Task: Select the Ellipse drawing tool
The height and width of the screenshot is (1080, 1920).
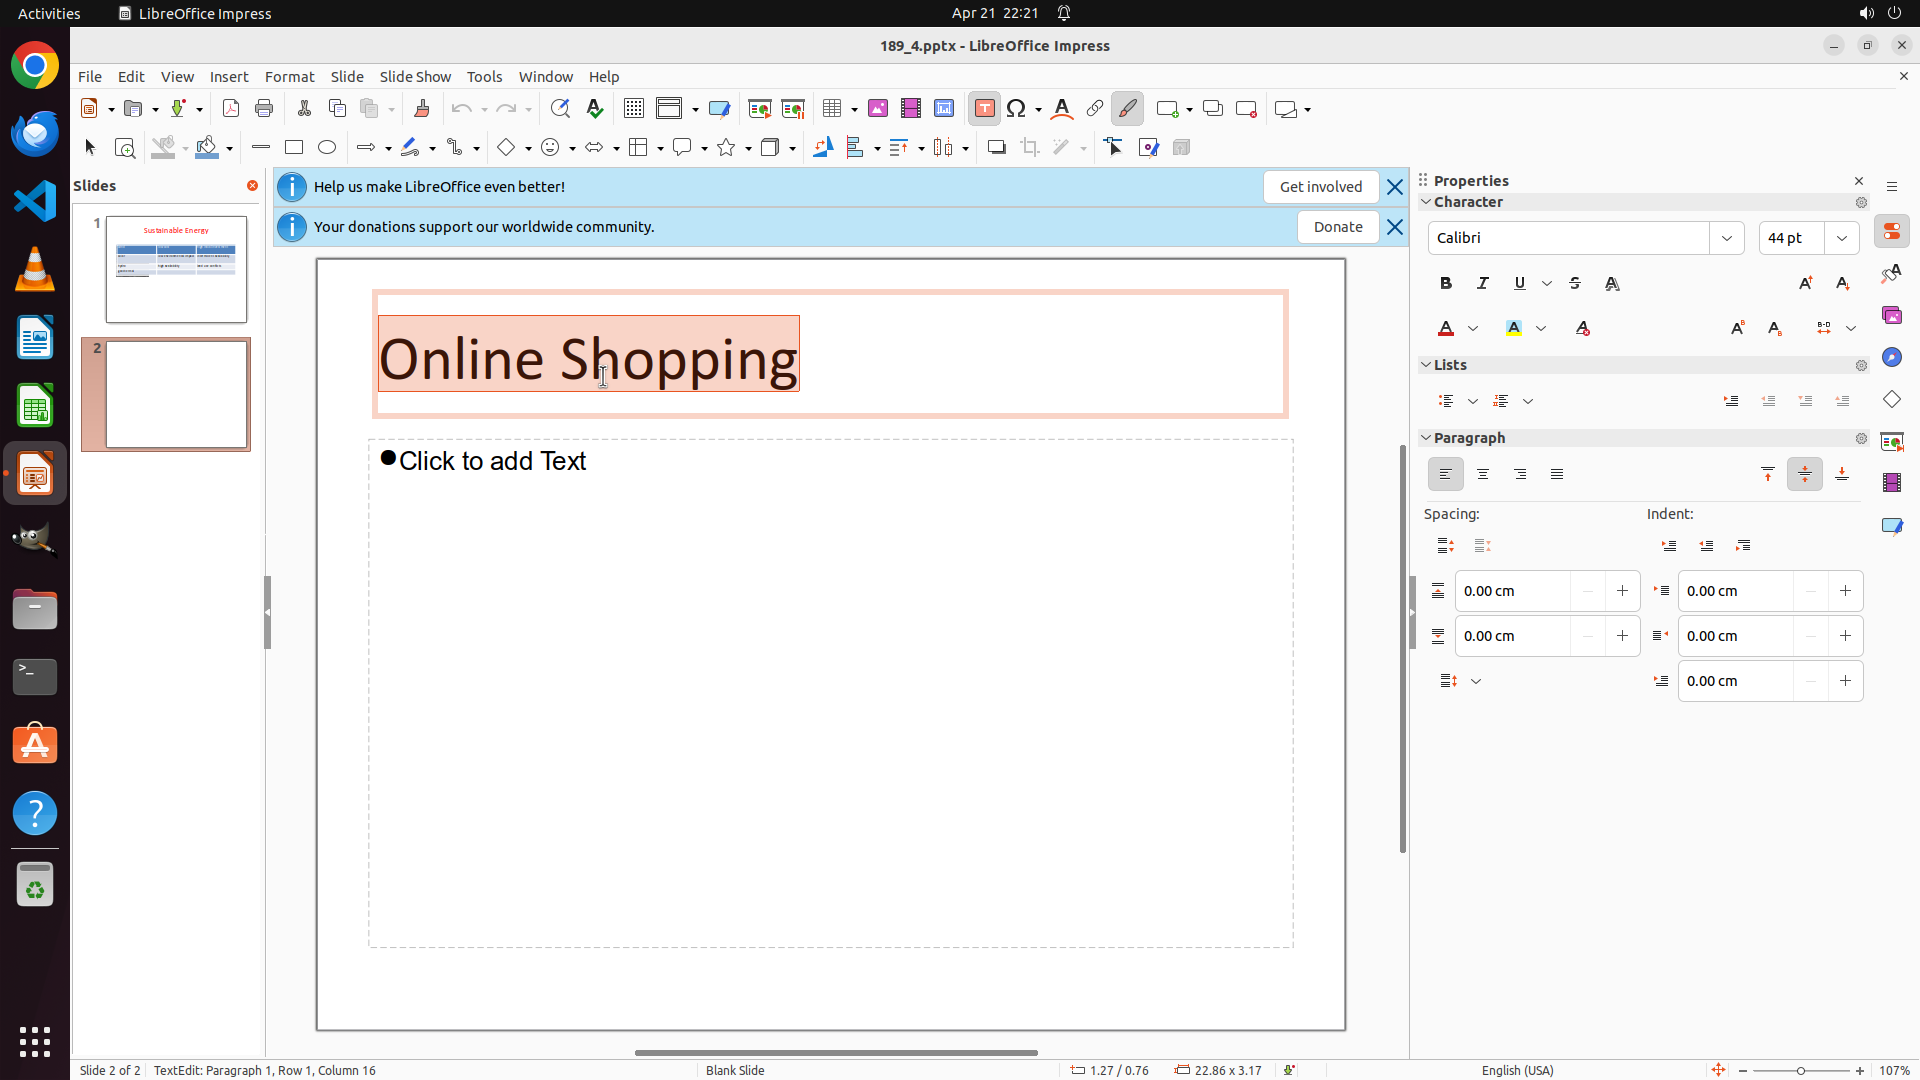Action: [327, 148]
